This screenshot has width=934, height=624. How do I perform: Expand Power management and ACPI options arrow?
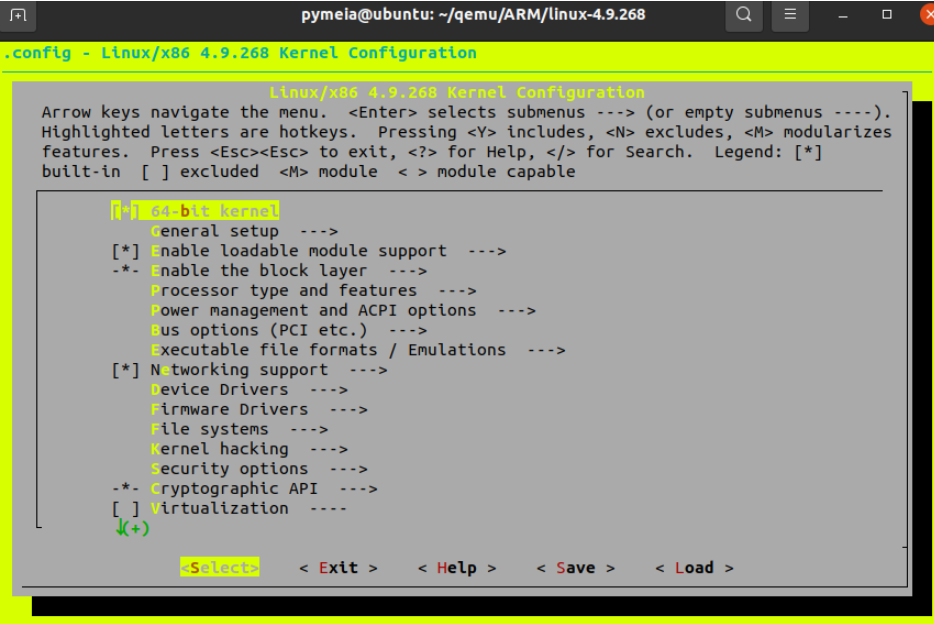pos(516,310)
